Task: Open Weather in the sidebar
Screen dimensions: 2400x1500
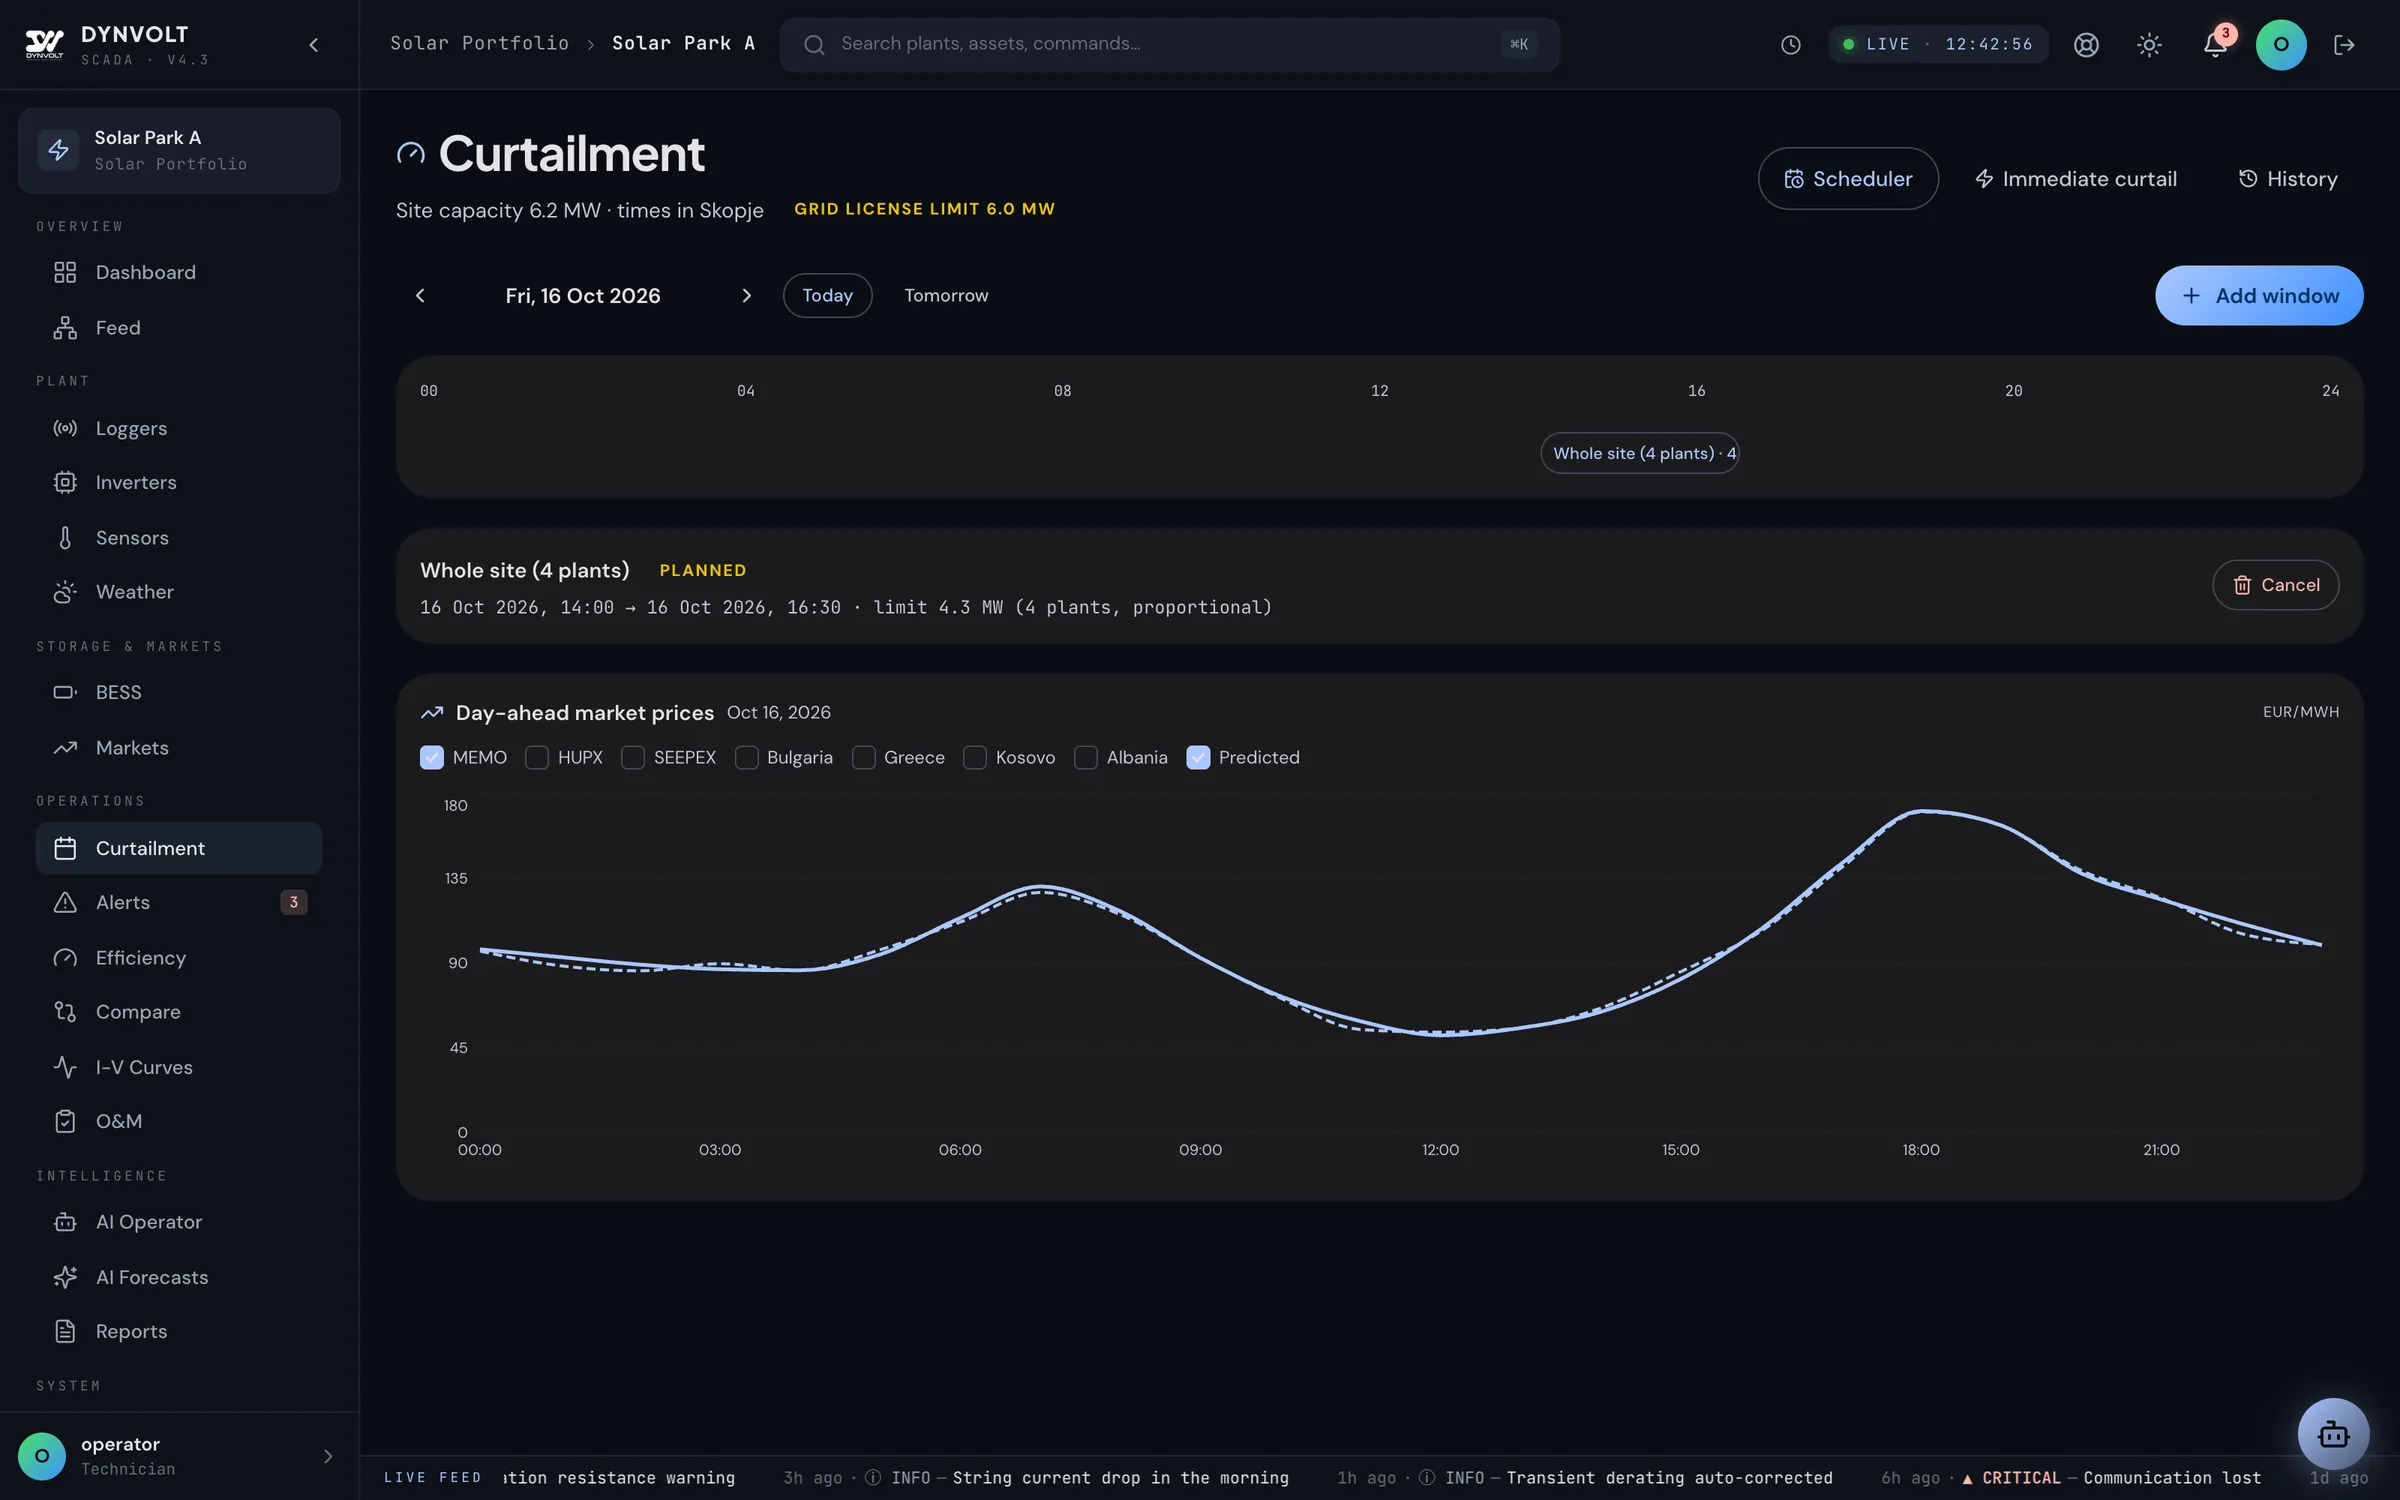Action: [179, 592]
